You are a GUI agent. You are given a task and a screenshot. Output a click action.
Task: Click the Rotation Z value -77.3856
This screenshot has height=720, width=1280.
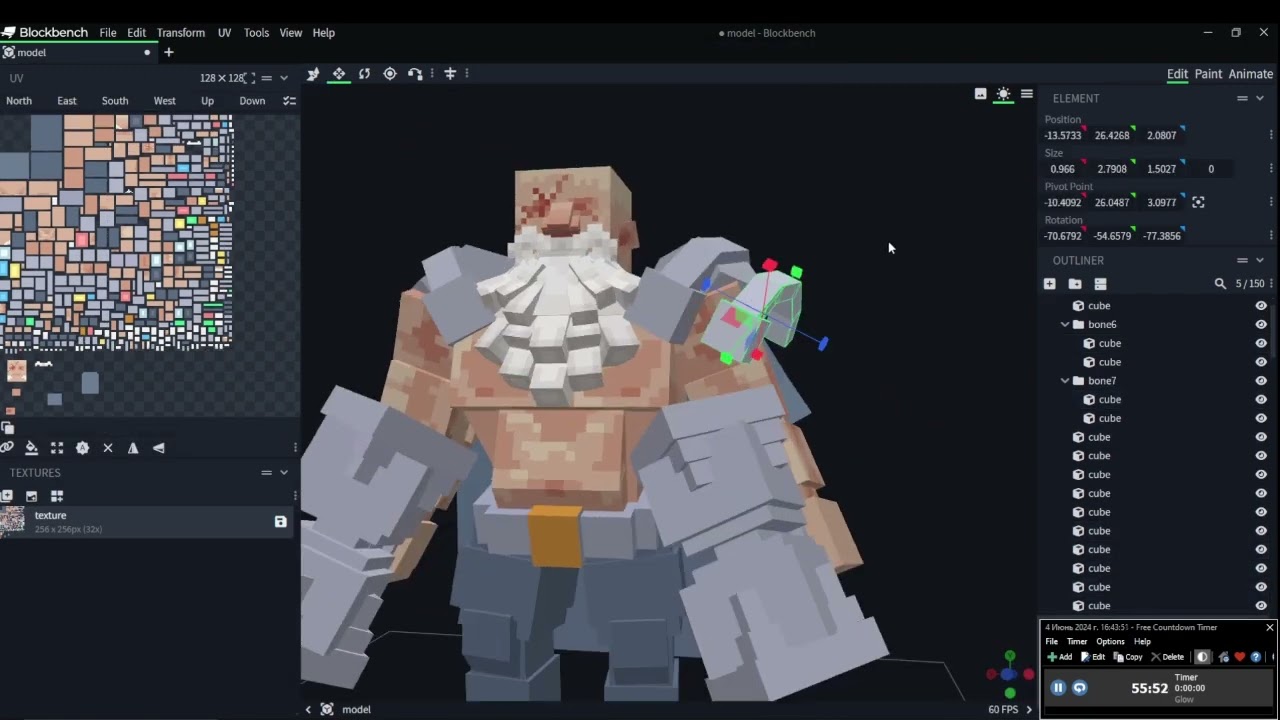coord(1164,236)
